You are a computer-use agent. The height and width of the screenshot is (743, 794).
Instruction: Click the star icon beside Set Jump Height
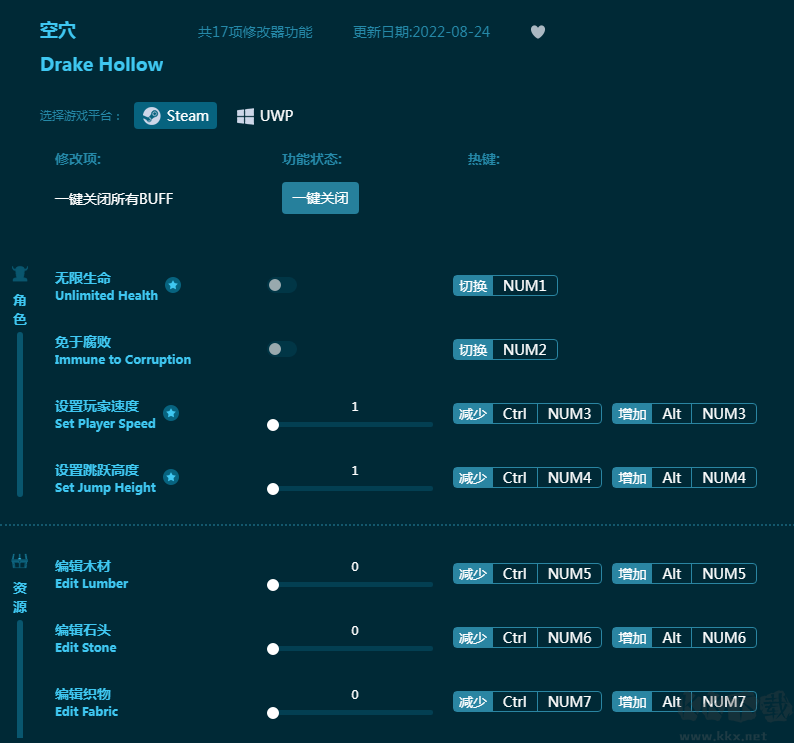pyautogui.click(x=171, y=478)
